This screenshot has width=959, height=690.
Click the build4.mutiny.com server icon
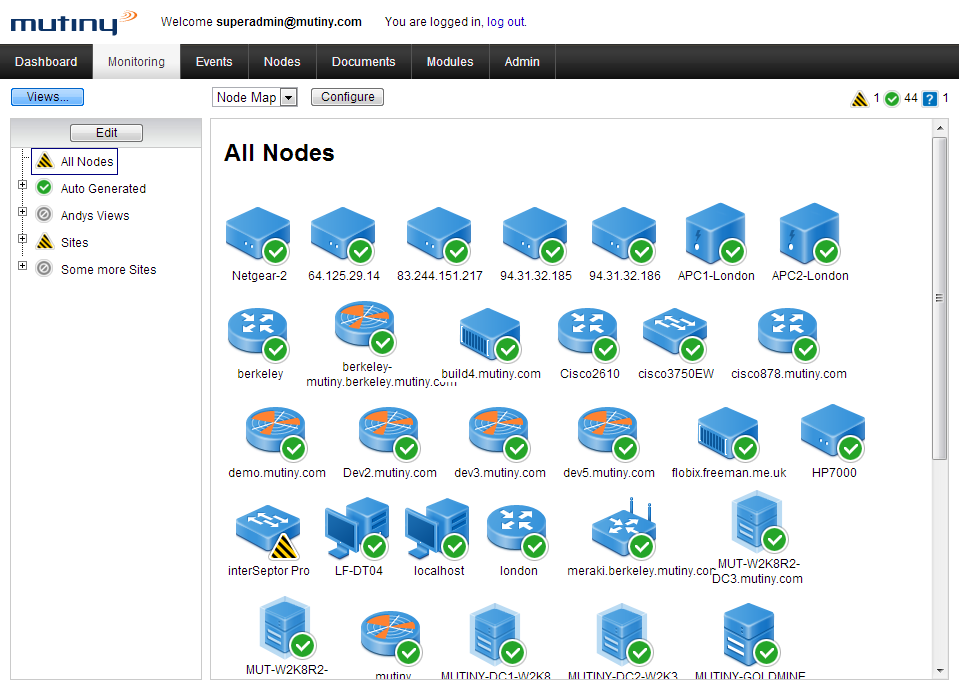[491, 335]
